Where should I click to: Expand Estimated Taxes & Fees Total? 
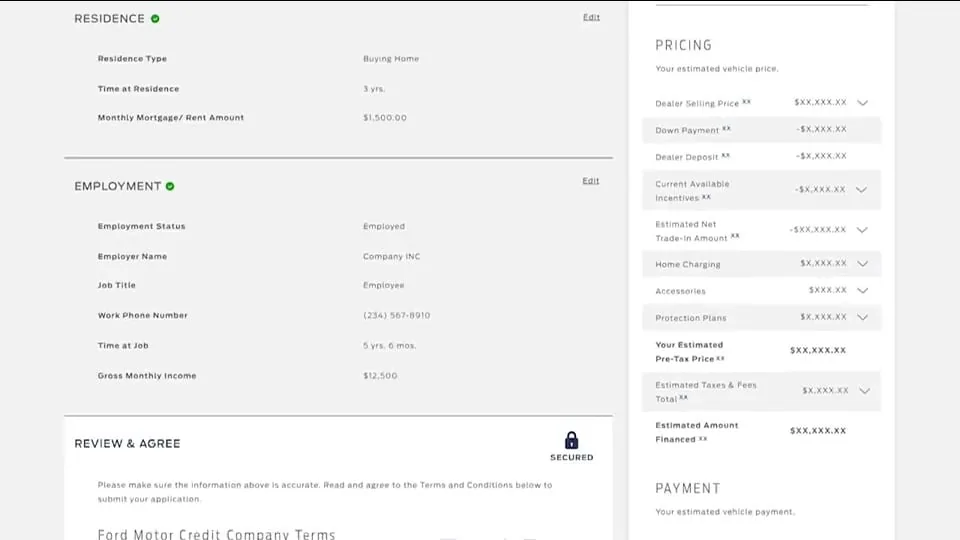[x=864, y=391]
